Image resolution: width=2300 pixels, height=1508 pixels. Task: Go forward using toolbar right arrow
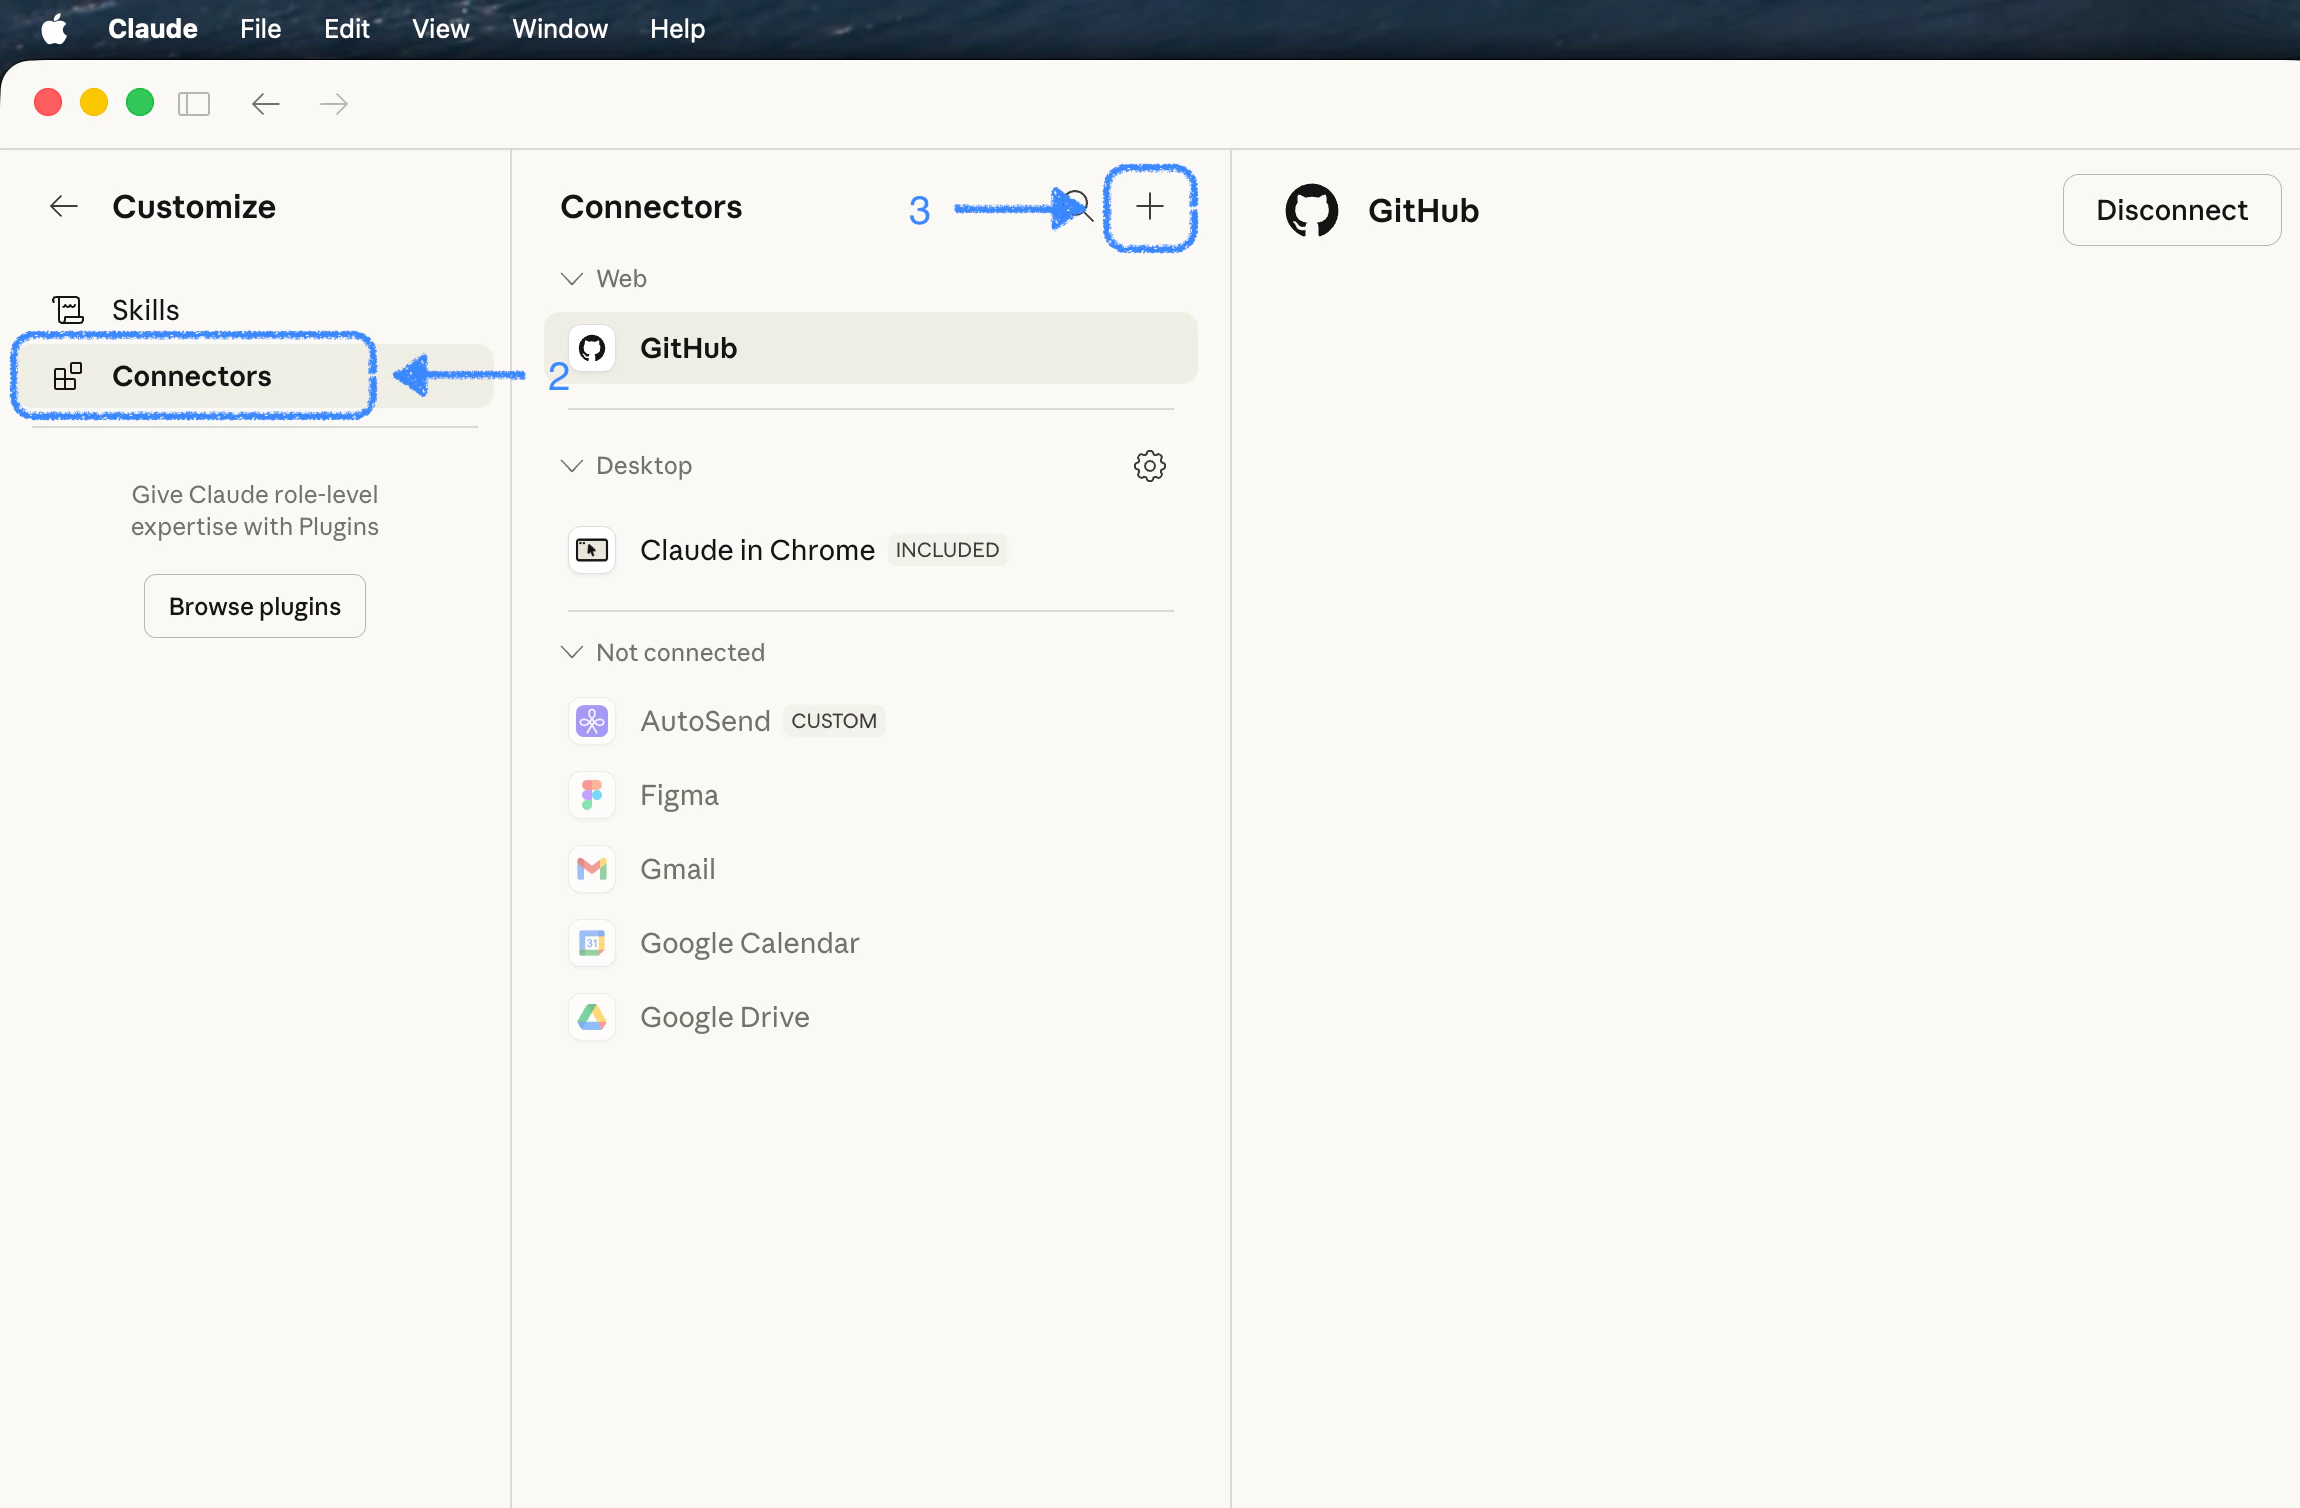tap(334, 104)
